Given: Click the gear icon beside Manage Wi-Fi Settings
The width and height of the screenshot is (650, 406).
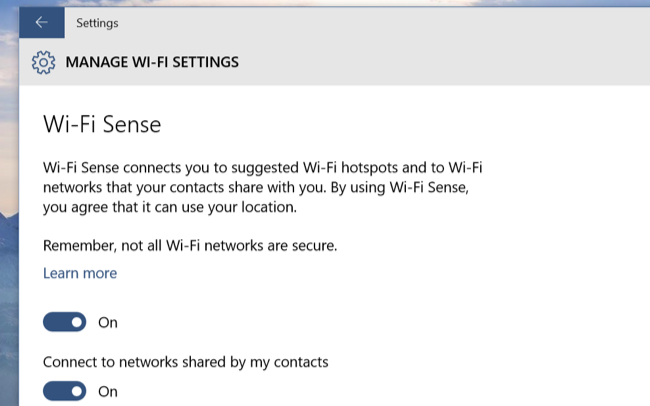Looking at the screenshot, I should (43, 63).
